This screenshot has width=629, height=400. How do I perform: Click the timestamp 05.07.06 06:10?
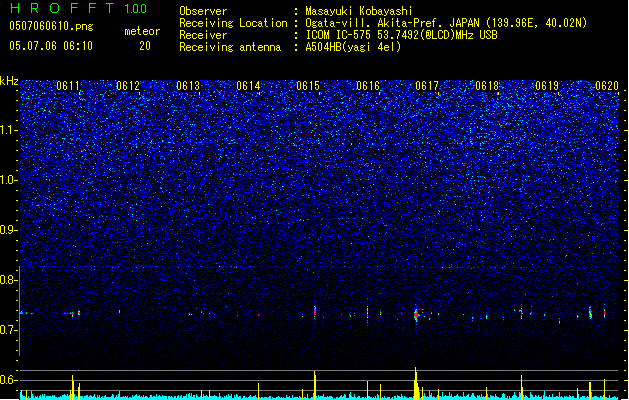point(51,46)
